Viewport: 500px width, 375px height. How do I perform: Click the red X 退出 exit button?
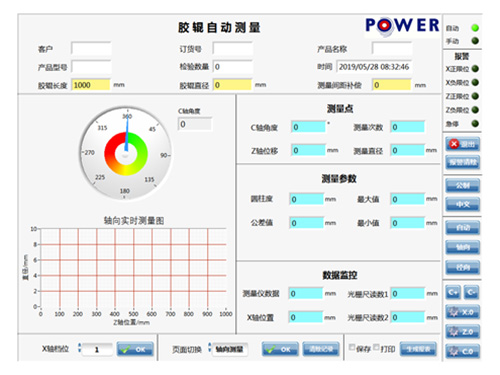[463, 144]
